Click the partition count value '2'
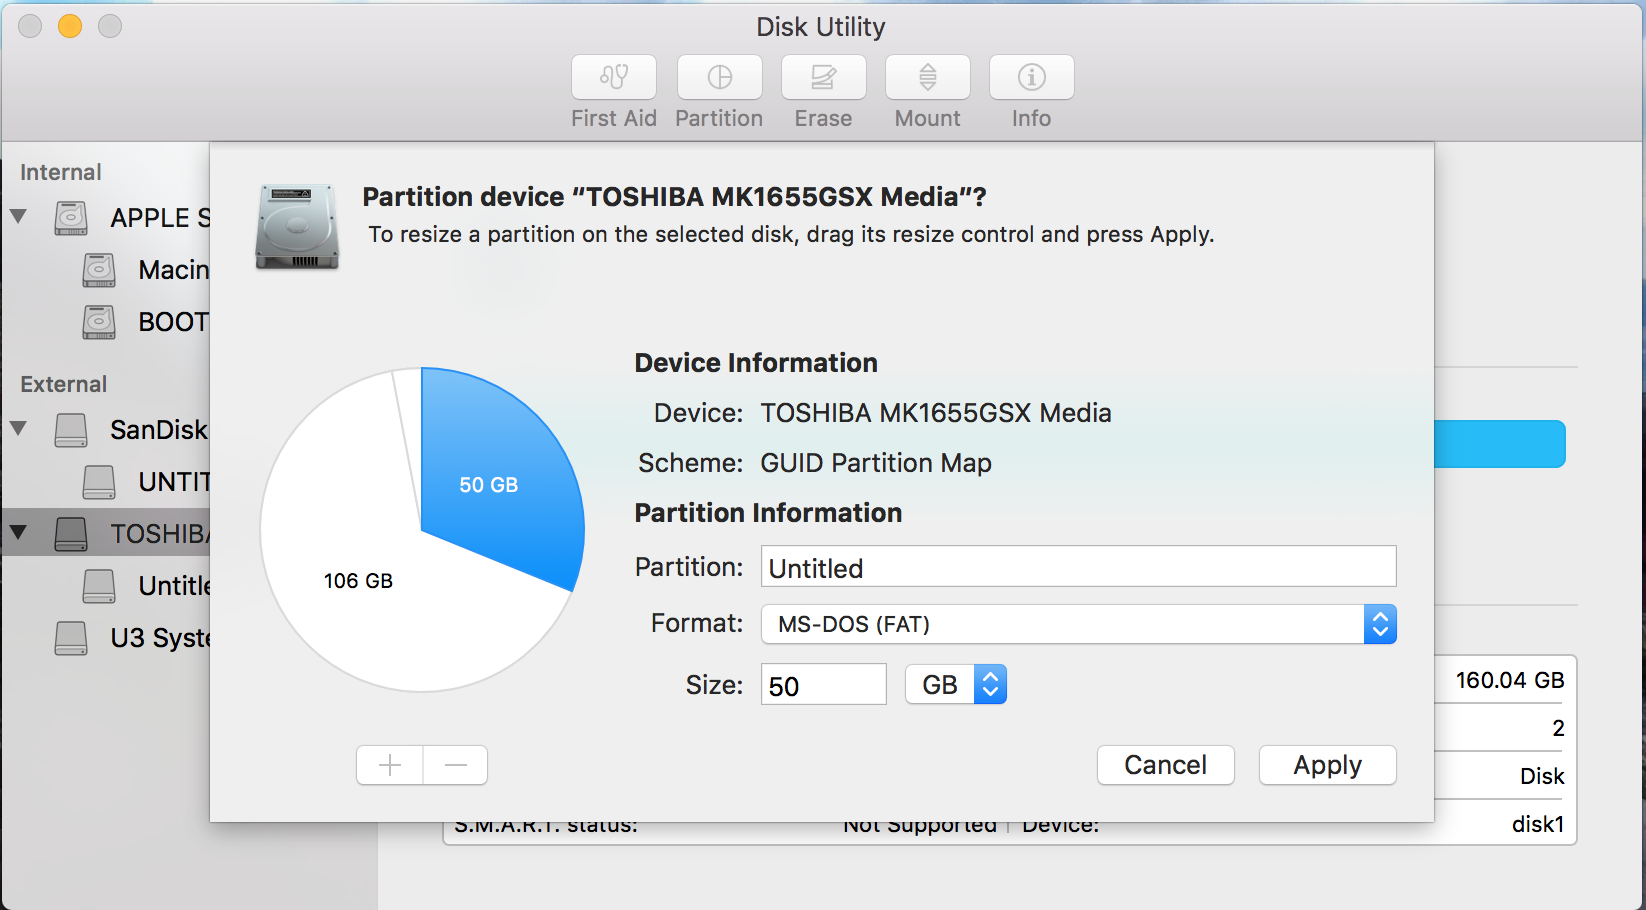This screenshot has width=1646, height=910. (x=1558, y=728)
